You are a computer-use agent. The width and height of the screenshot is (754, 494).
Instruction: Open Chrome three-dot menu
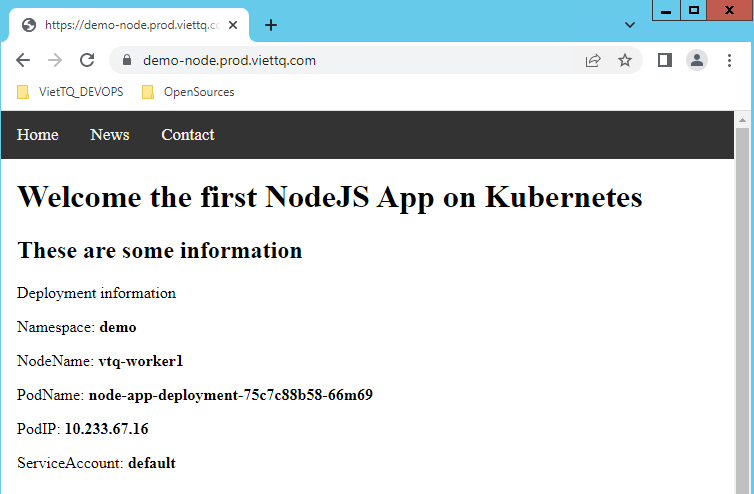[729, 60]
